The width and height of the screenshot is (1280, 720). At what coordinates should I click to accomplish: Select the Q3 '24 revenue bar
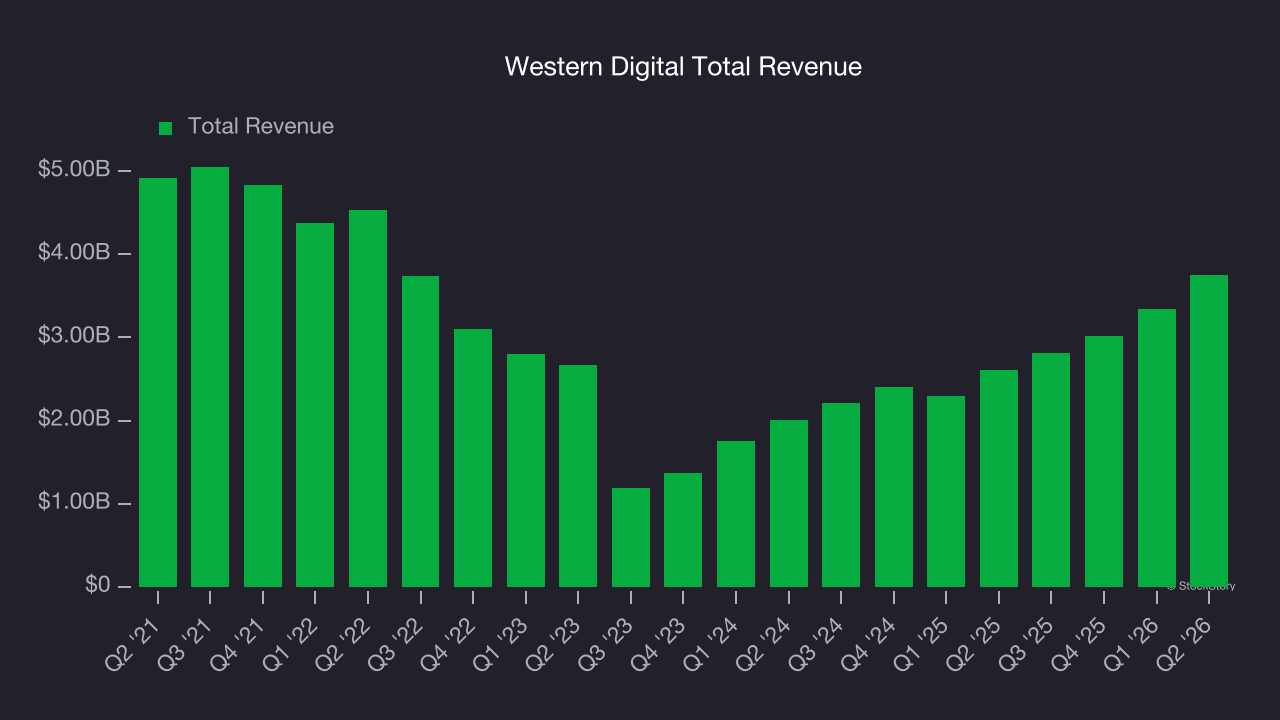coord(841,495)
